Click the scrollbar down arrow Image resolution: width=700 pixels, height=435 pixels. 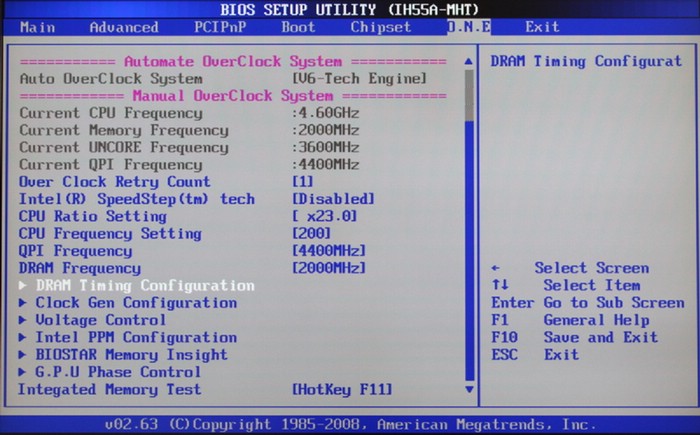point(469,389)
